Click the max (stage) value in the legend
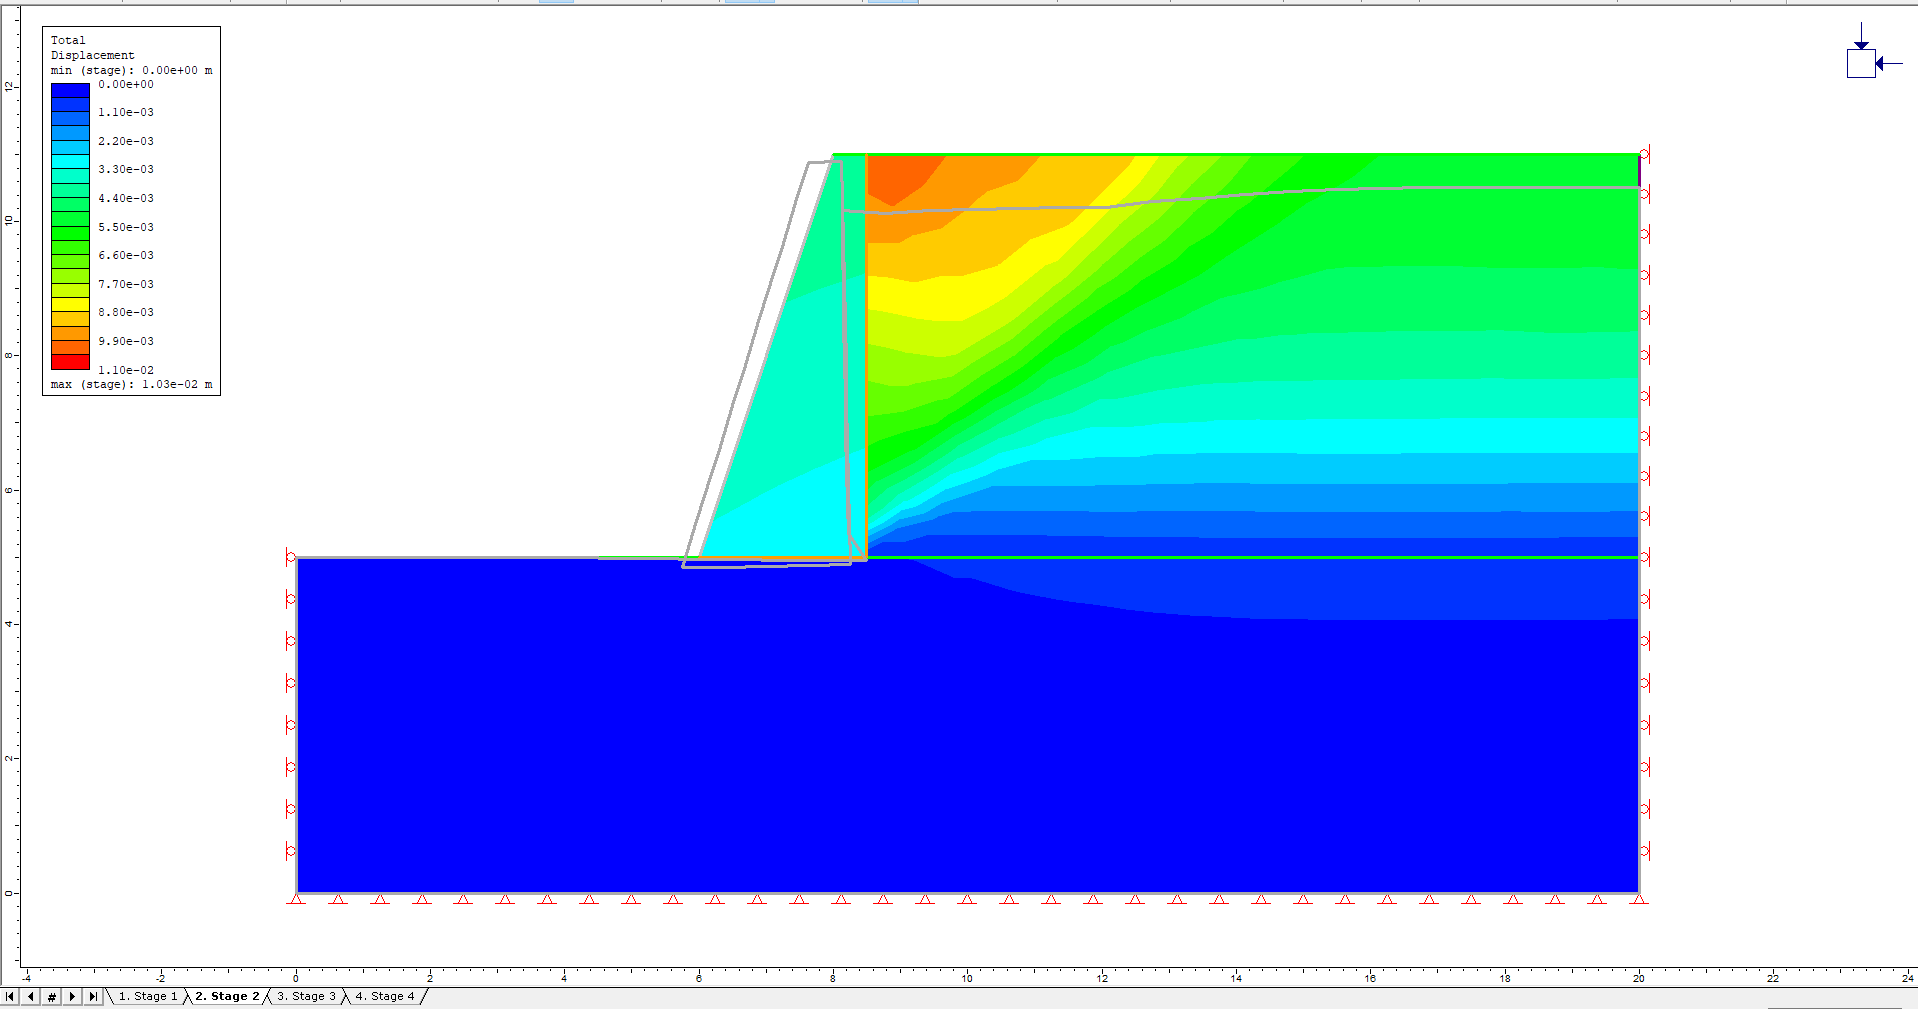The image size is (1918, 1009). coord(131,384)
